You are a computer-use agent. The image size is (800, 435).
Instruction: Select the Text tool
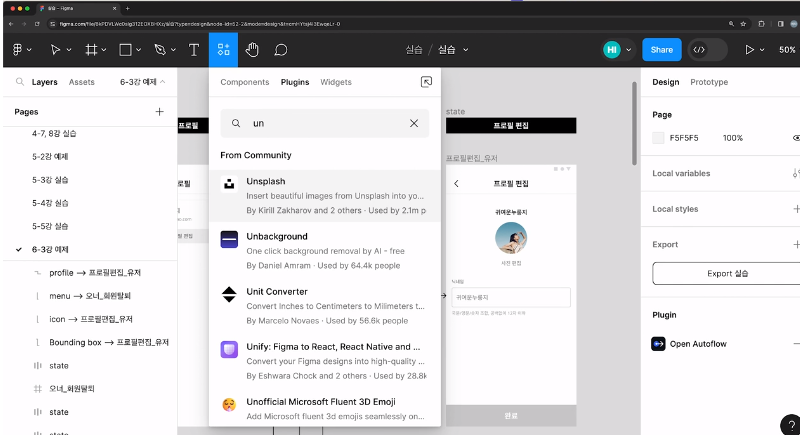point(194,49)
